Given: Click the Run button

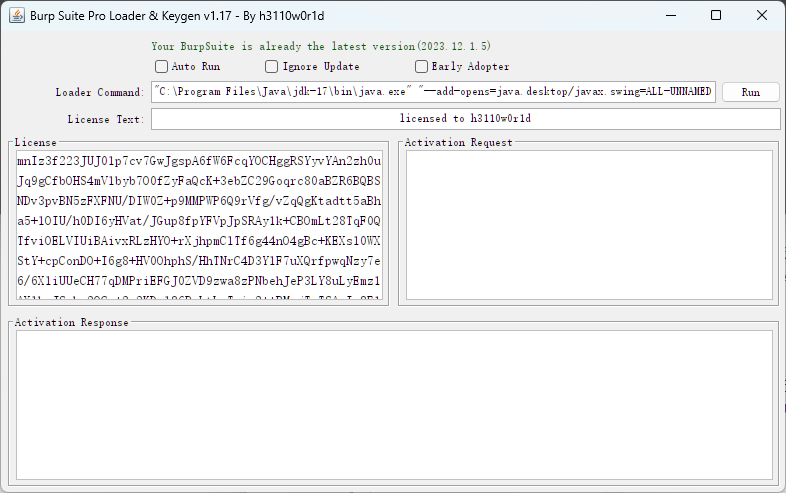Looking at the screenshot, I should [x=750, y=92].
